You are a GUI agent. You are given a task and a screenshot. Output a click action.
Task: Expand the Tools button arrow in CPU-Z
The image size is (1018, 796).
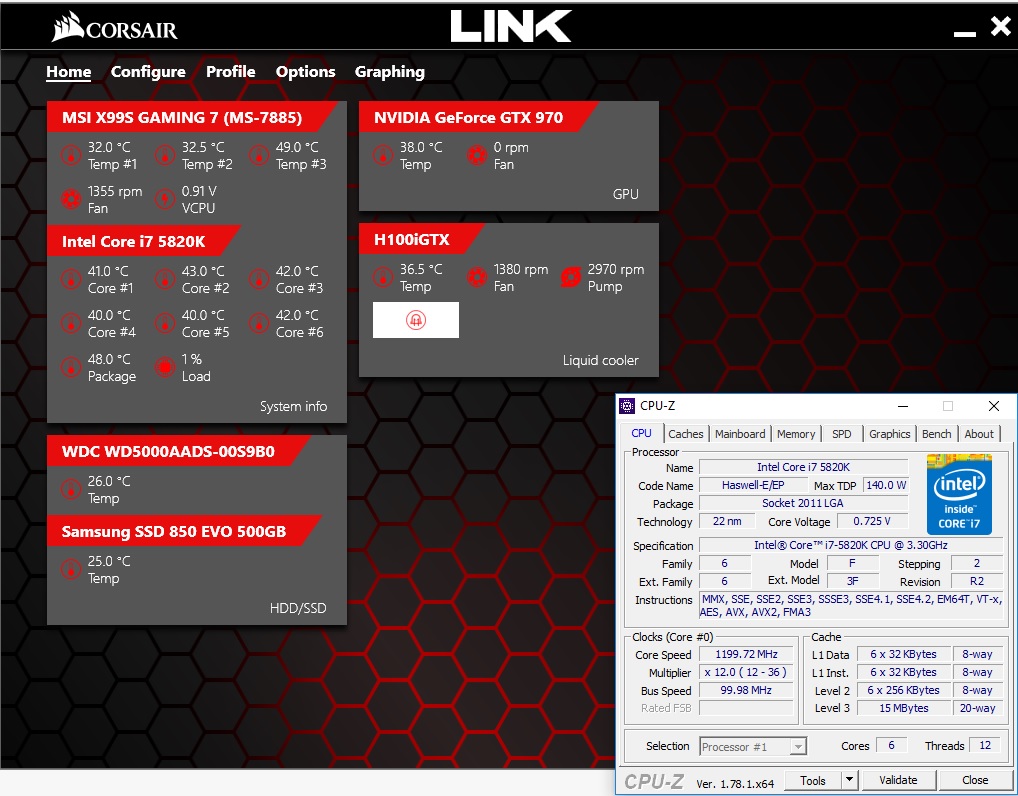[x=849, y=780]
